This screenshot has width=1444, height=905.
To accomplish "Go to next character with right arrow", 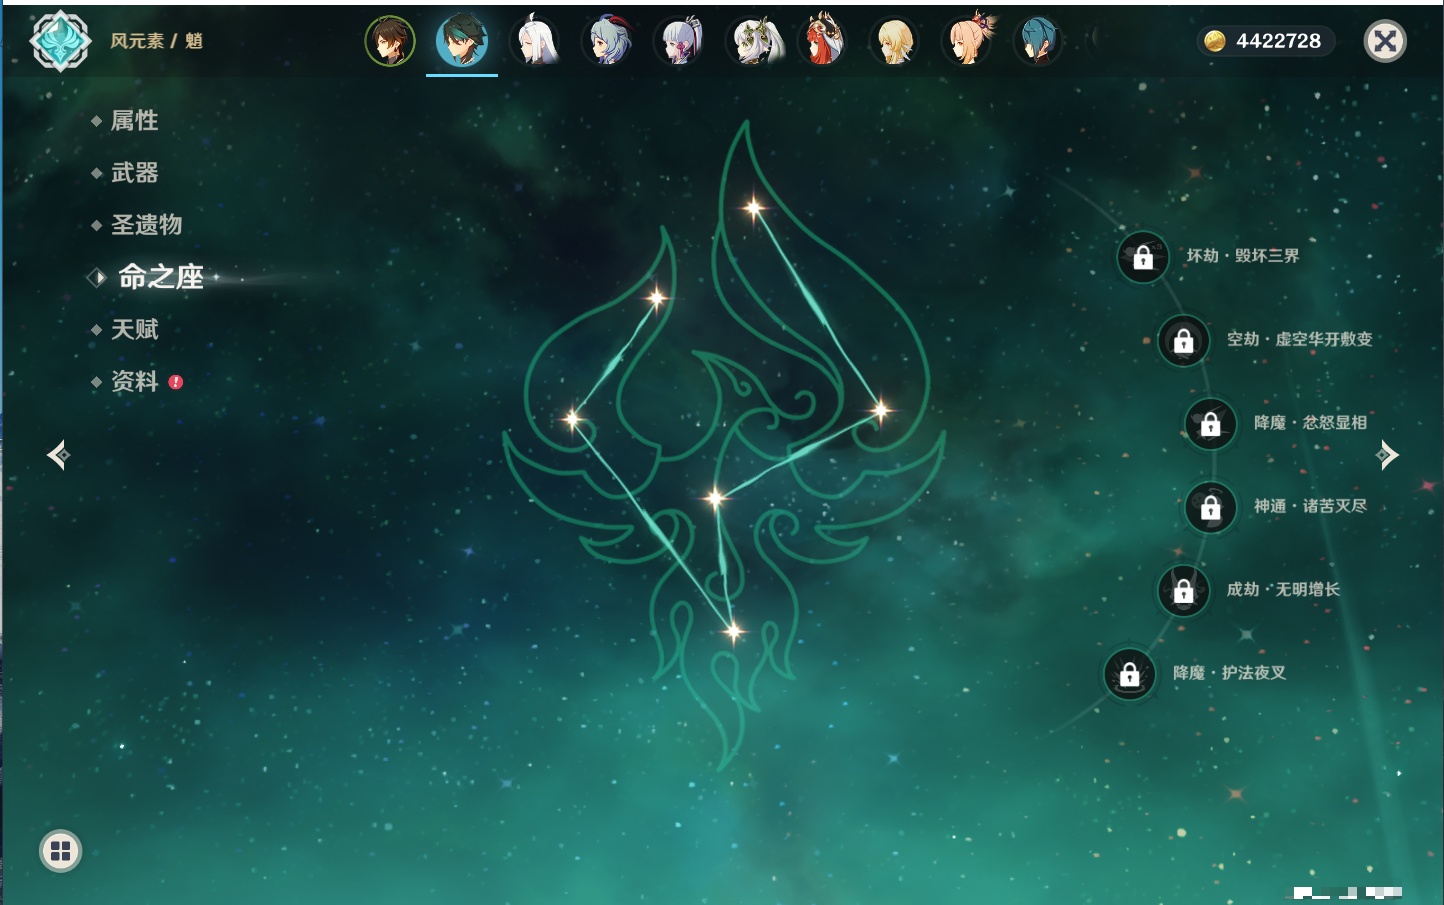I will pos(1387,455).
